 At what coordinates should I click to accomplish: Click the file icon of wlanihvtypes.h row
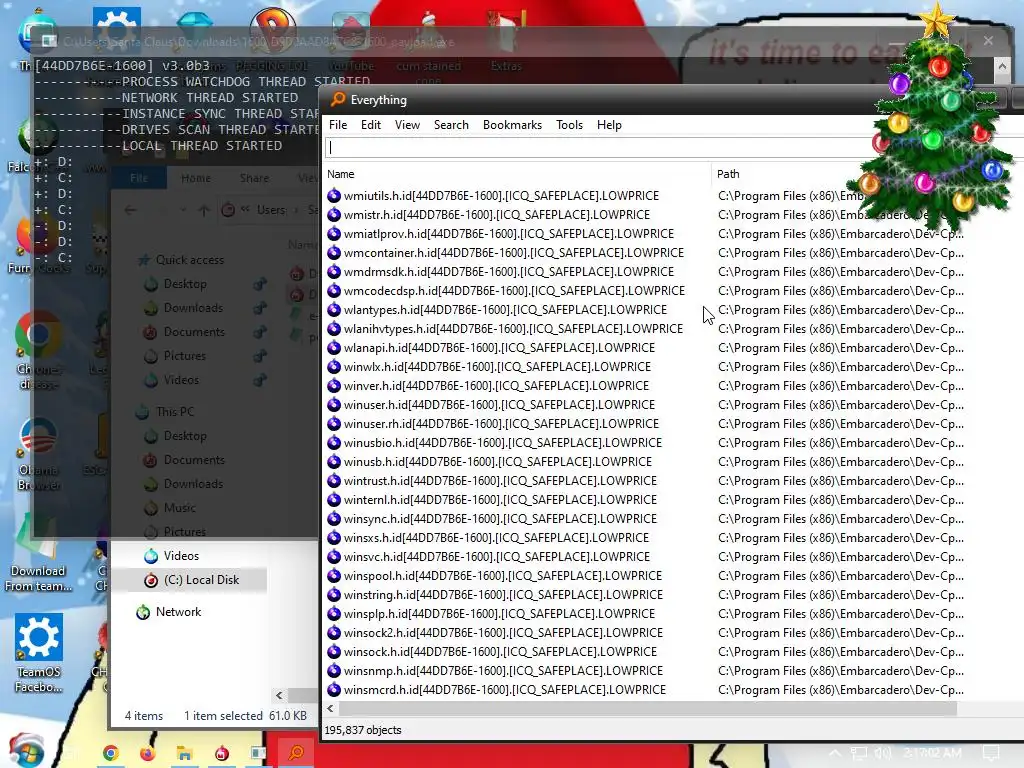tap(334, 328)
